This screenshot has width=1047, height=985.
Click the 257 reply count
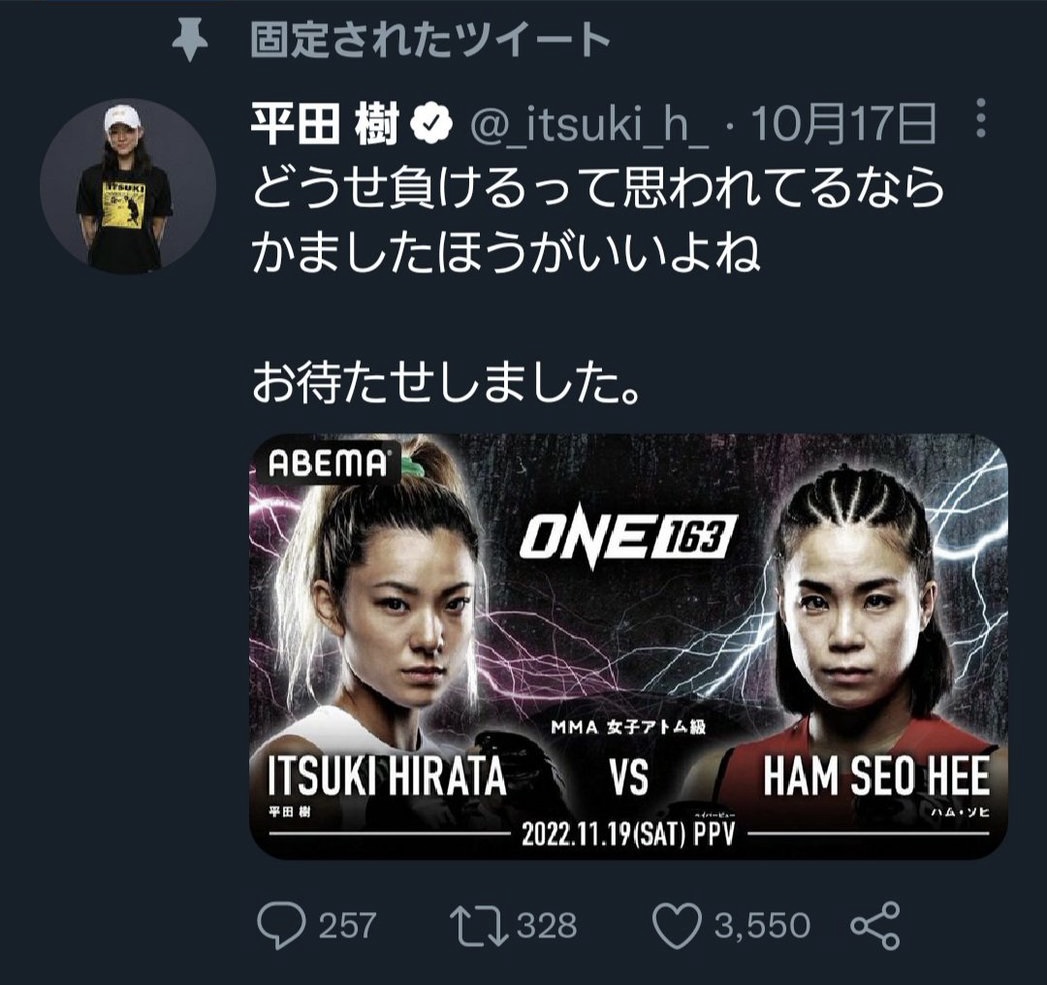[347, 926]
